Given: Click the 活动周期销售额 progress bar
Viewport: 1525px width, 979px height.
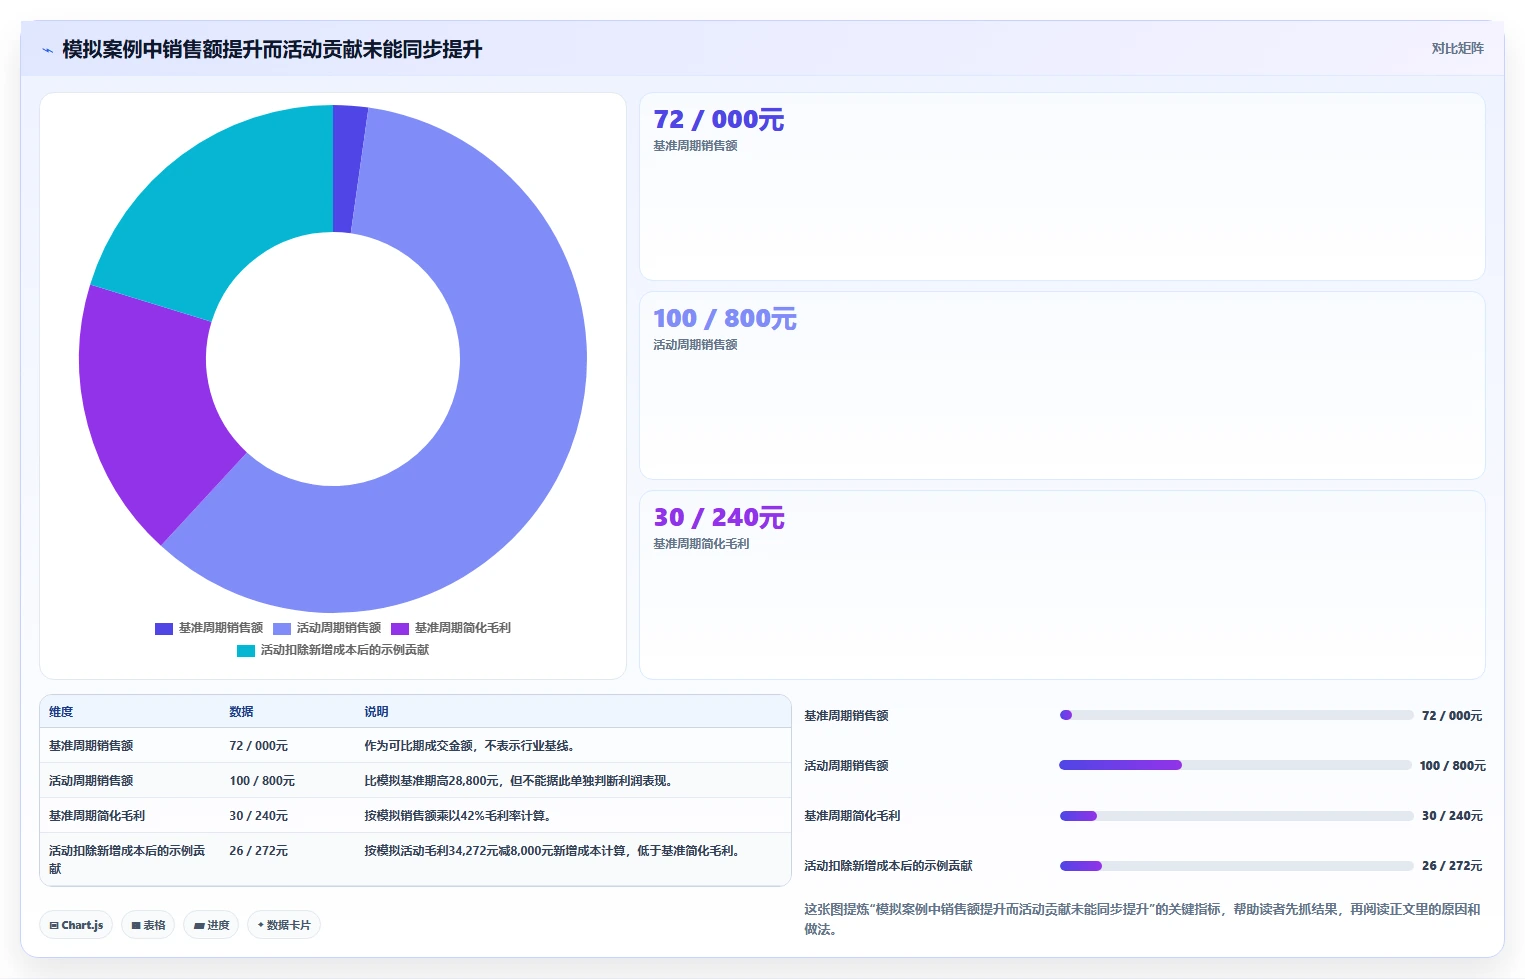Looking at the screenshot, I should tap(1236, 765).
